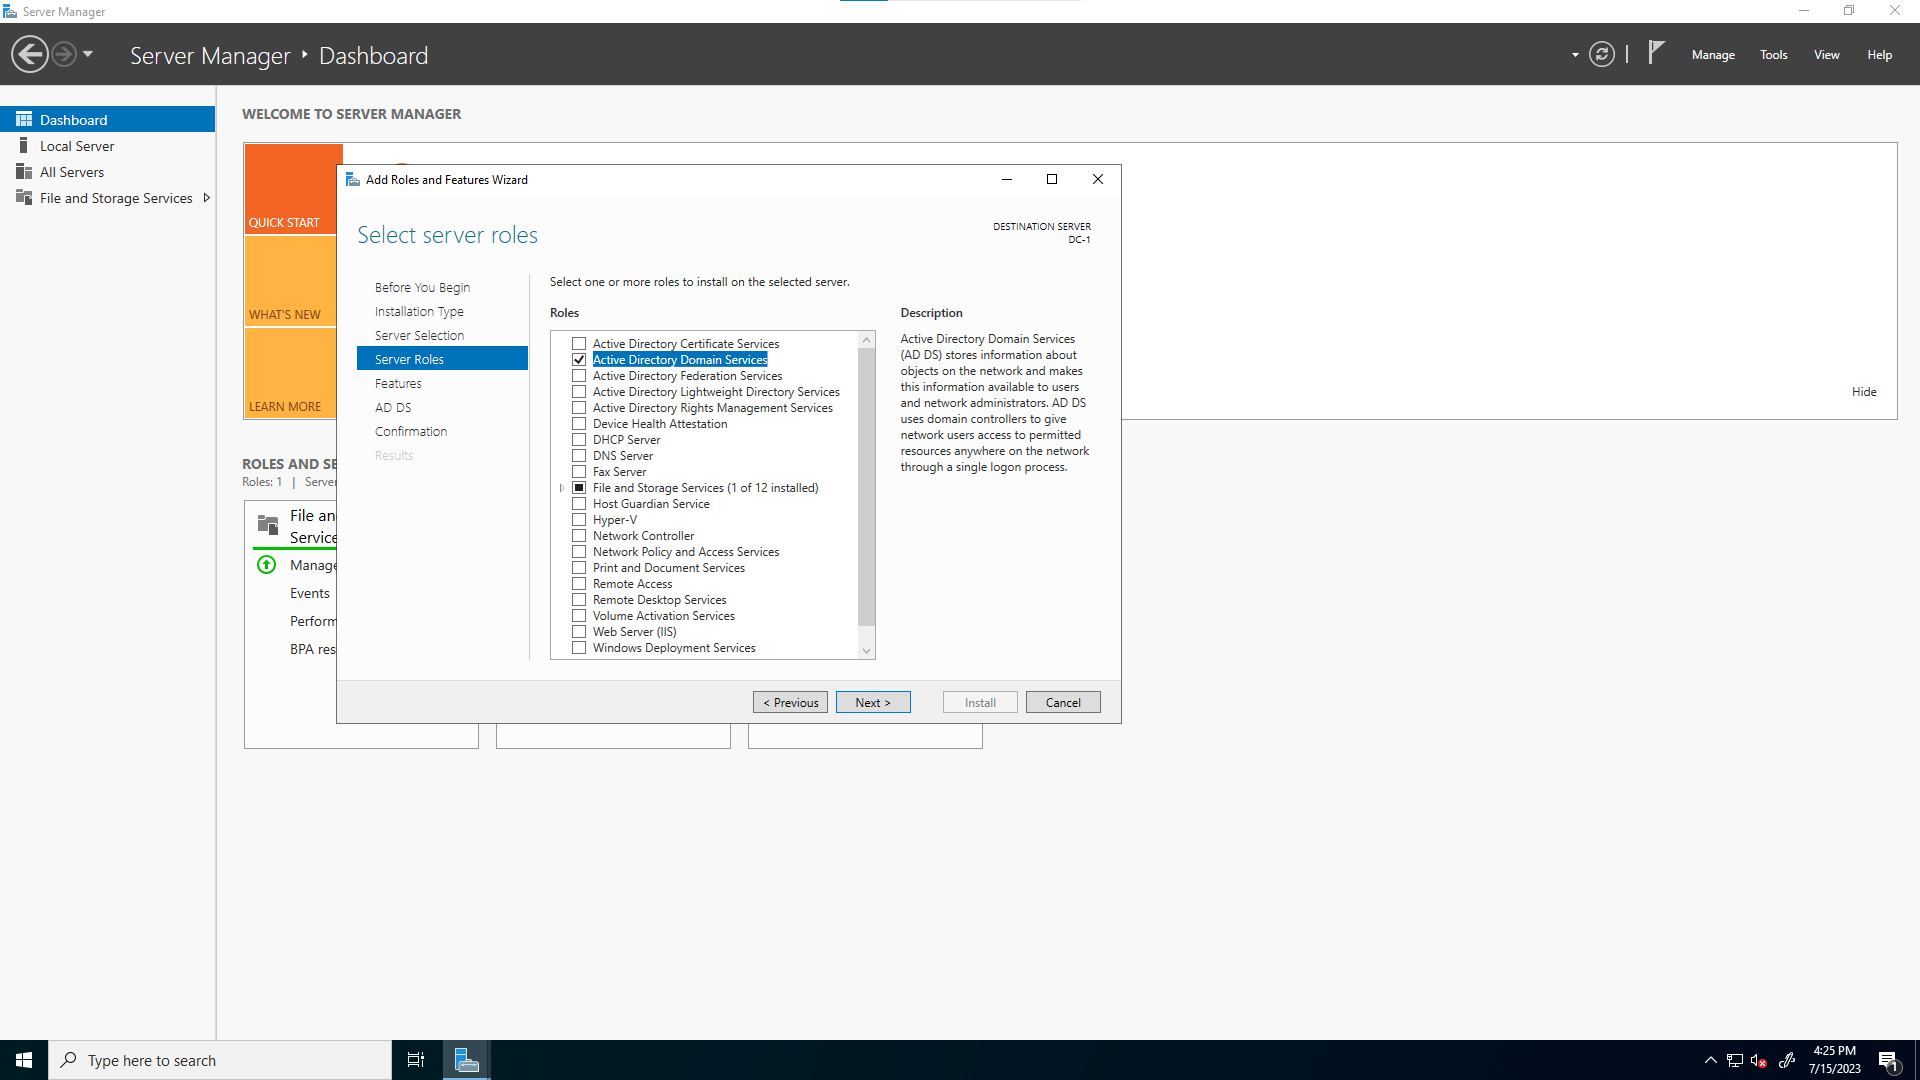Open the navigation history dropdown arrow
Image resolution: width=1920 pixels, height=1080 pixels.
click(88, 54)
